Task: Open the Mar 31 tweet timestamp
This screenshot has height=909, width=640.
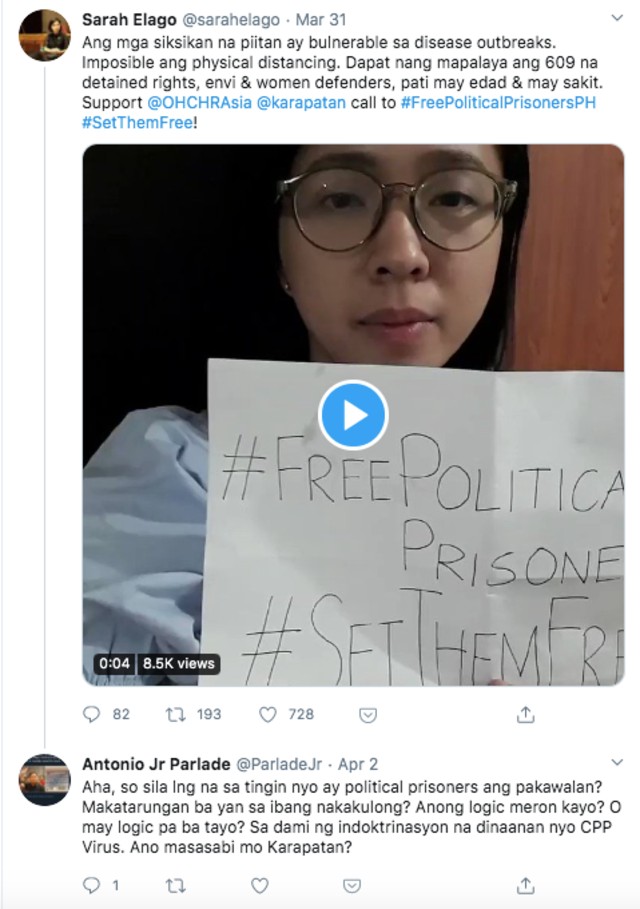Action: 321,20
